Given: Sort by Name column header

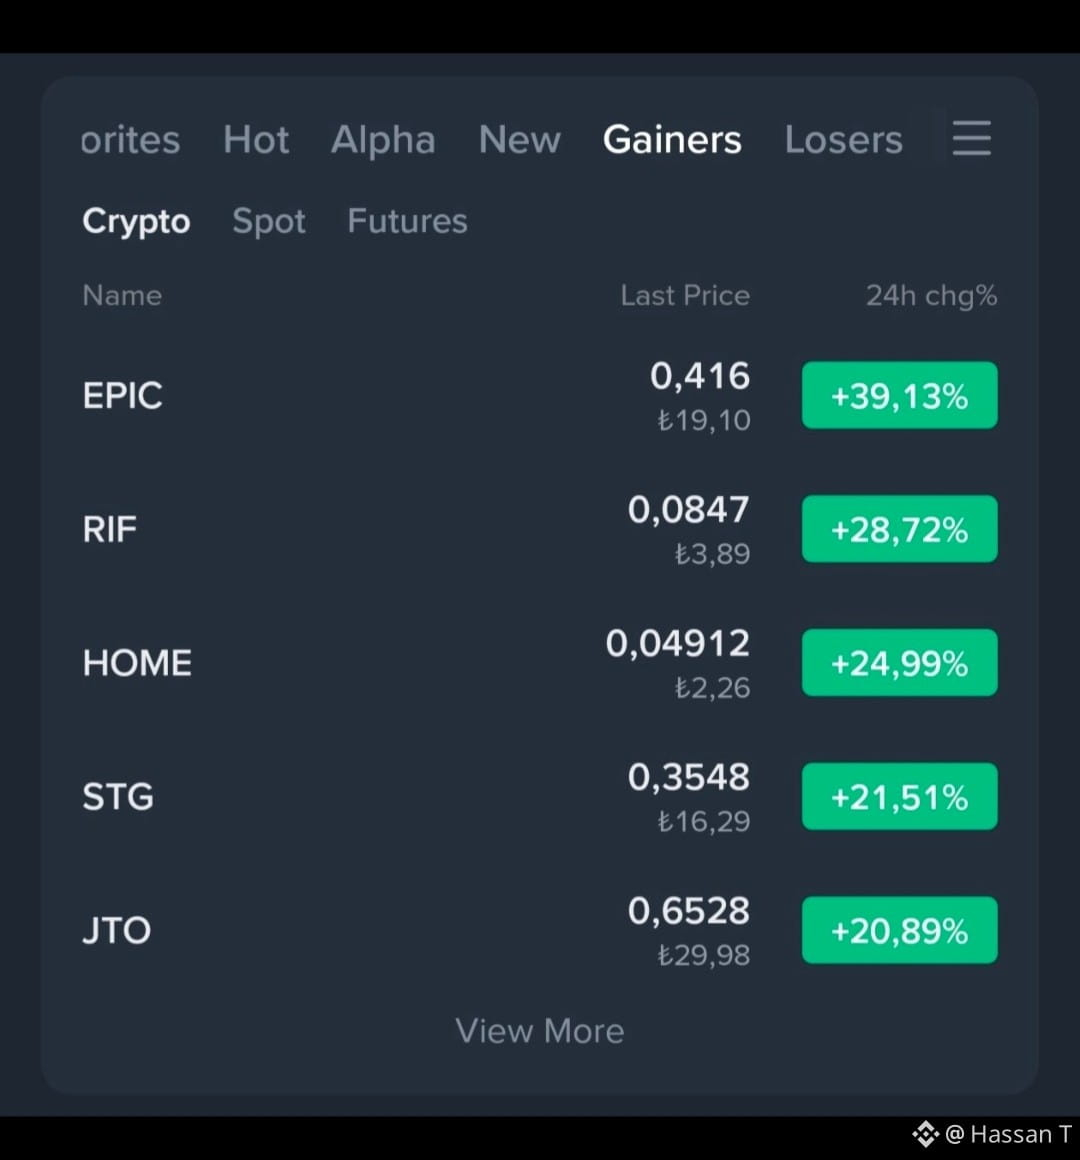Looking at the screenshot, I should point(122,295).
